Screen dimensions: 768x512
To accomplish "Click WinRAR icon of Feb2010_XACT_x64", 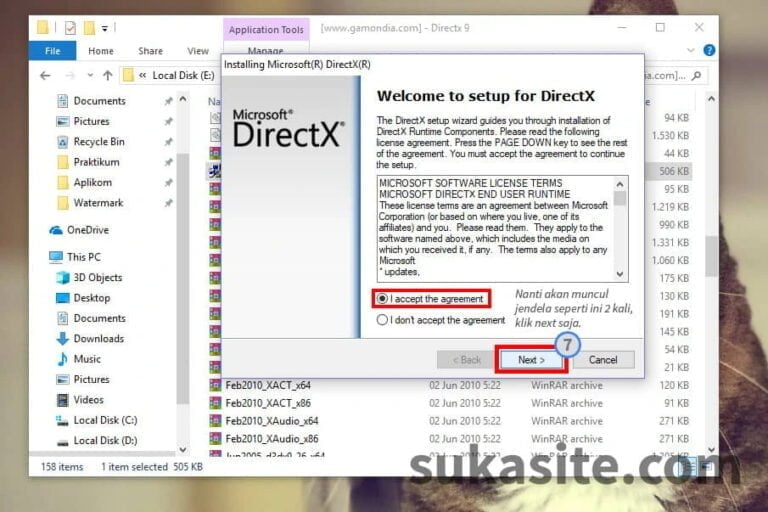I will coord(215,385).
